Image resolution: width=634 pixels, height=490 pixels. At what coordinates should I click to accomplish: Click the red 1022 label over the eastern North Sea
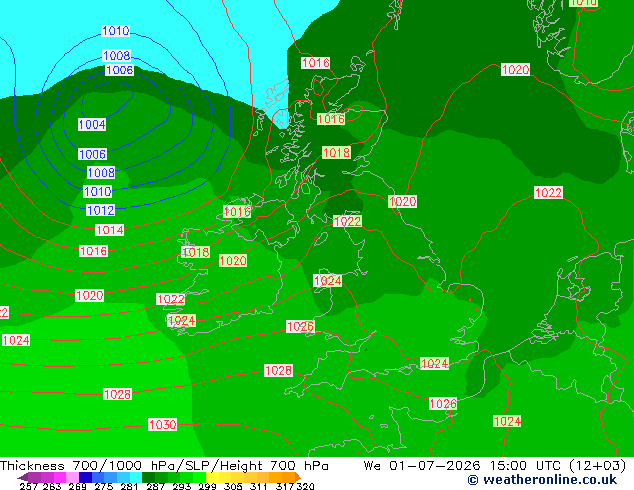pos(548,192)
